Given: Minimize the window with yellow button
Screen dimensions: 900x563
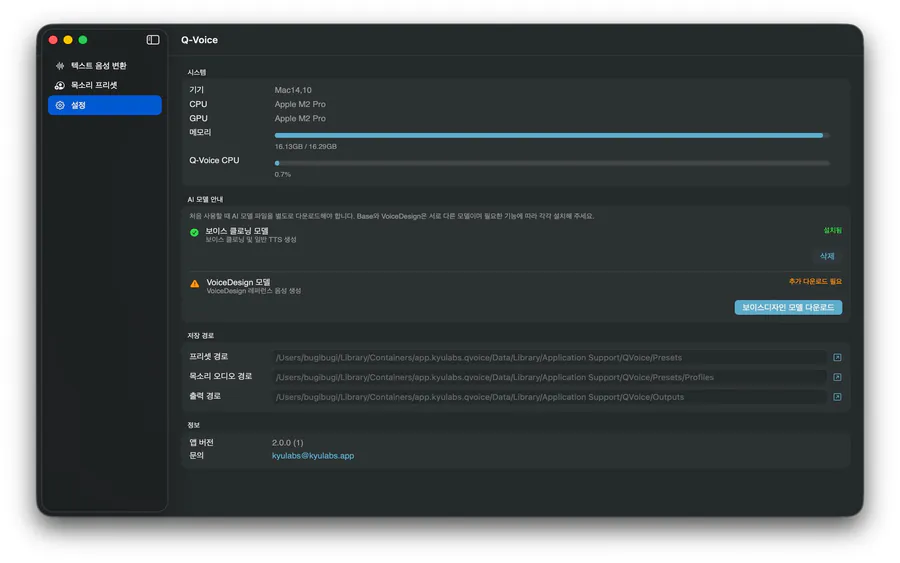Looking at the screenshot, I should click(x=68, y=40).
